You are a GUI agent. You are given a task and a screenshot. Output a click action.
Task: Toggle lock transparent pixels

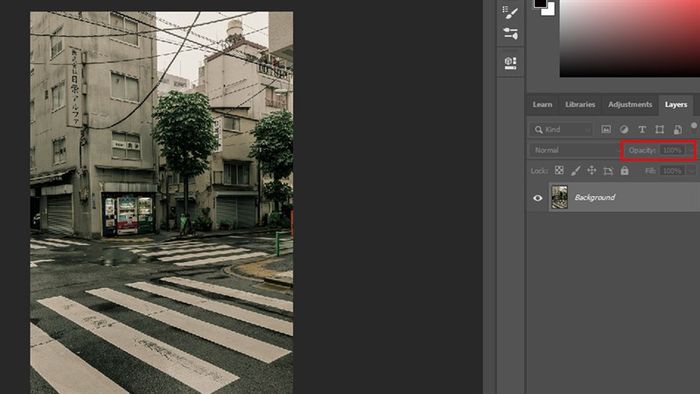pos(559,170)
